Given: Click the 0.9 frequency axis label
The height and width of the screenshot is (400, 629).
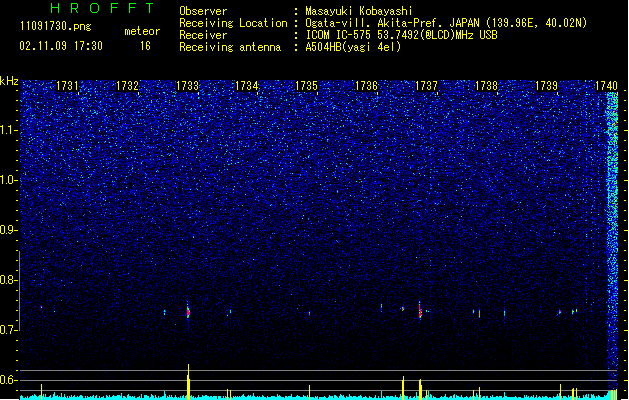Looking at the screenshot, I should 9,230.
